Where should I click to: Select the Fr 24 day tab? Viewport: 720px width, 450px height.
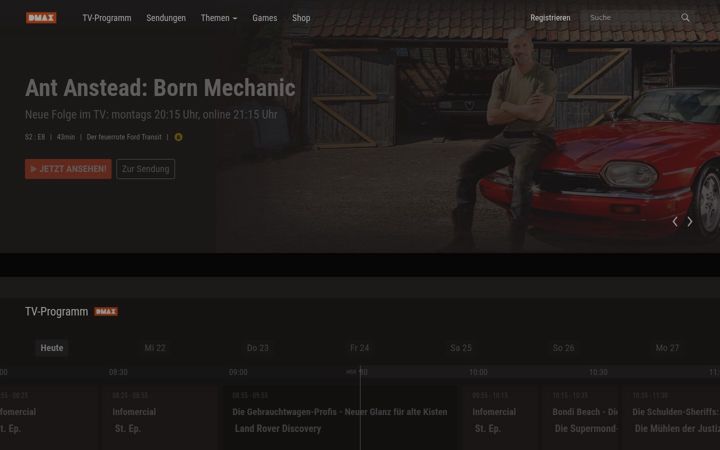[360, 348]
